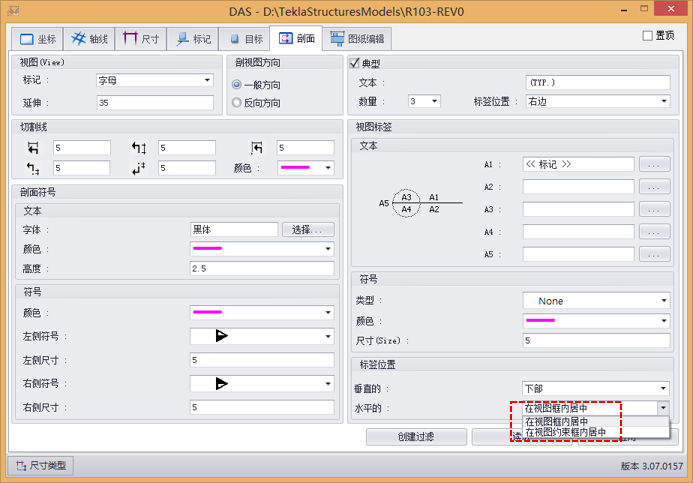
Task: Click the 延伸 input field with 35
Action: click(155, 103)
